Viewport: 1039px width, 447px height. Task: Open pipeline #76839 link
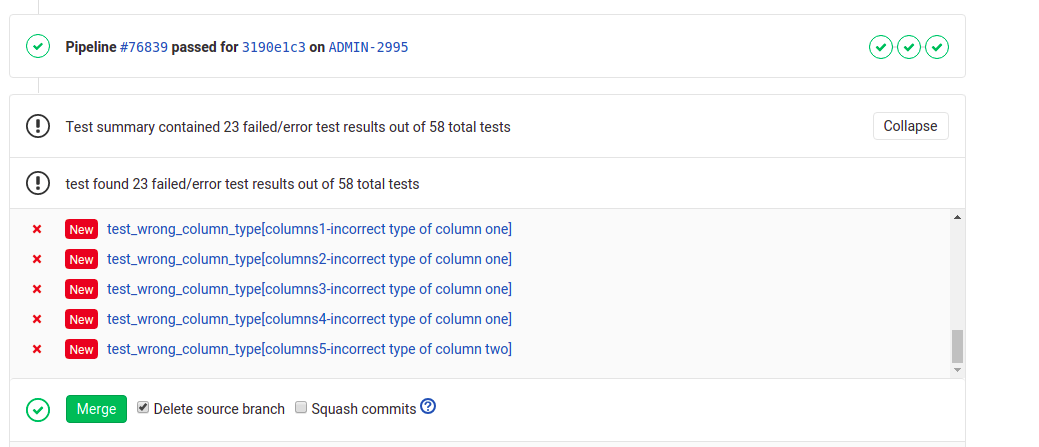[x=144, y=47]
